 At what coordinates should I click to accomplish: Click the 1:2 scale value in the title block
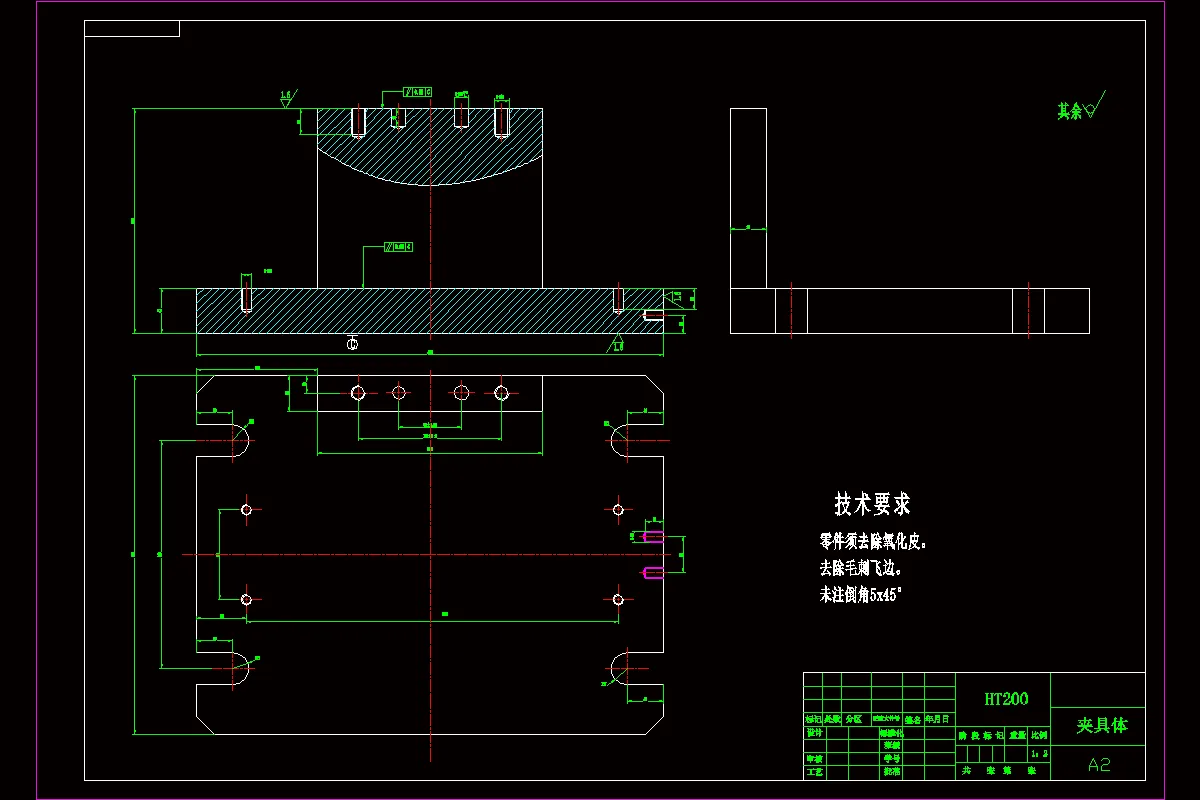point(1040,754)
